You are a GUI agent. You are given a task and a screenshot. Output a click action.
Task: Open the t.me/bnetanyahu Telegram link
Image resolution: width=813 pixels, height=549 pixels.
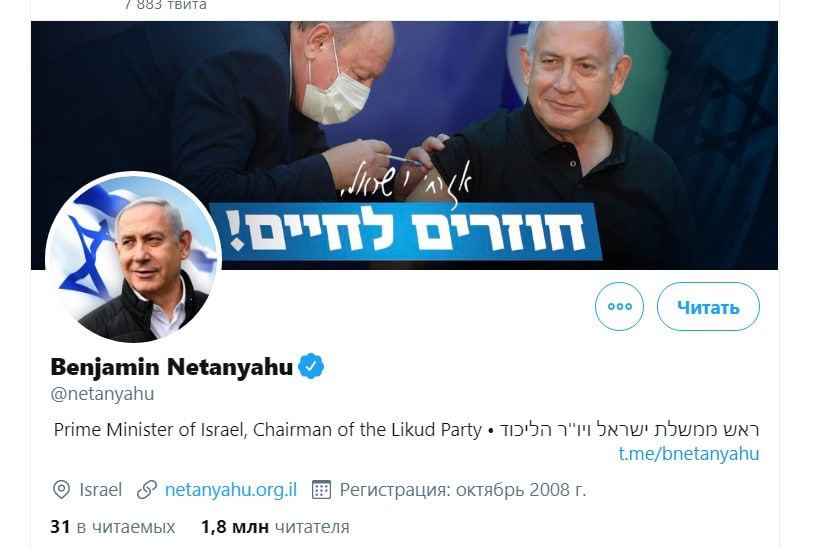point(689,454)
